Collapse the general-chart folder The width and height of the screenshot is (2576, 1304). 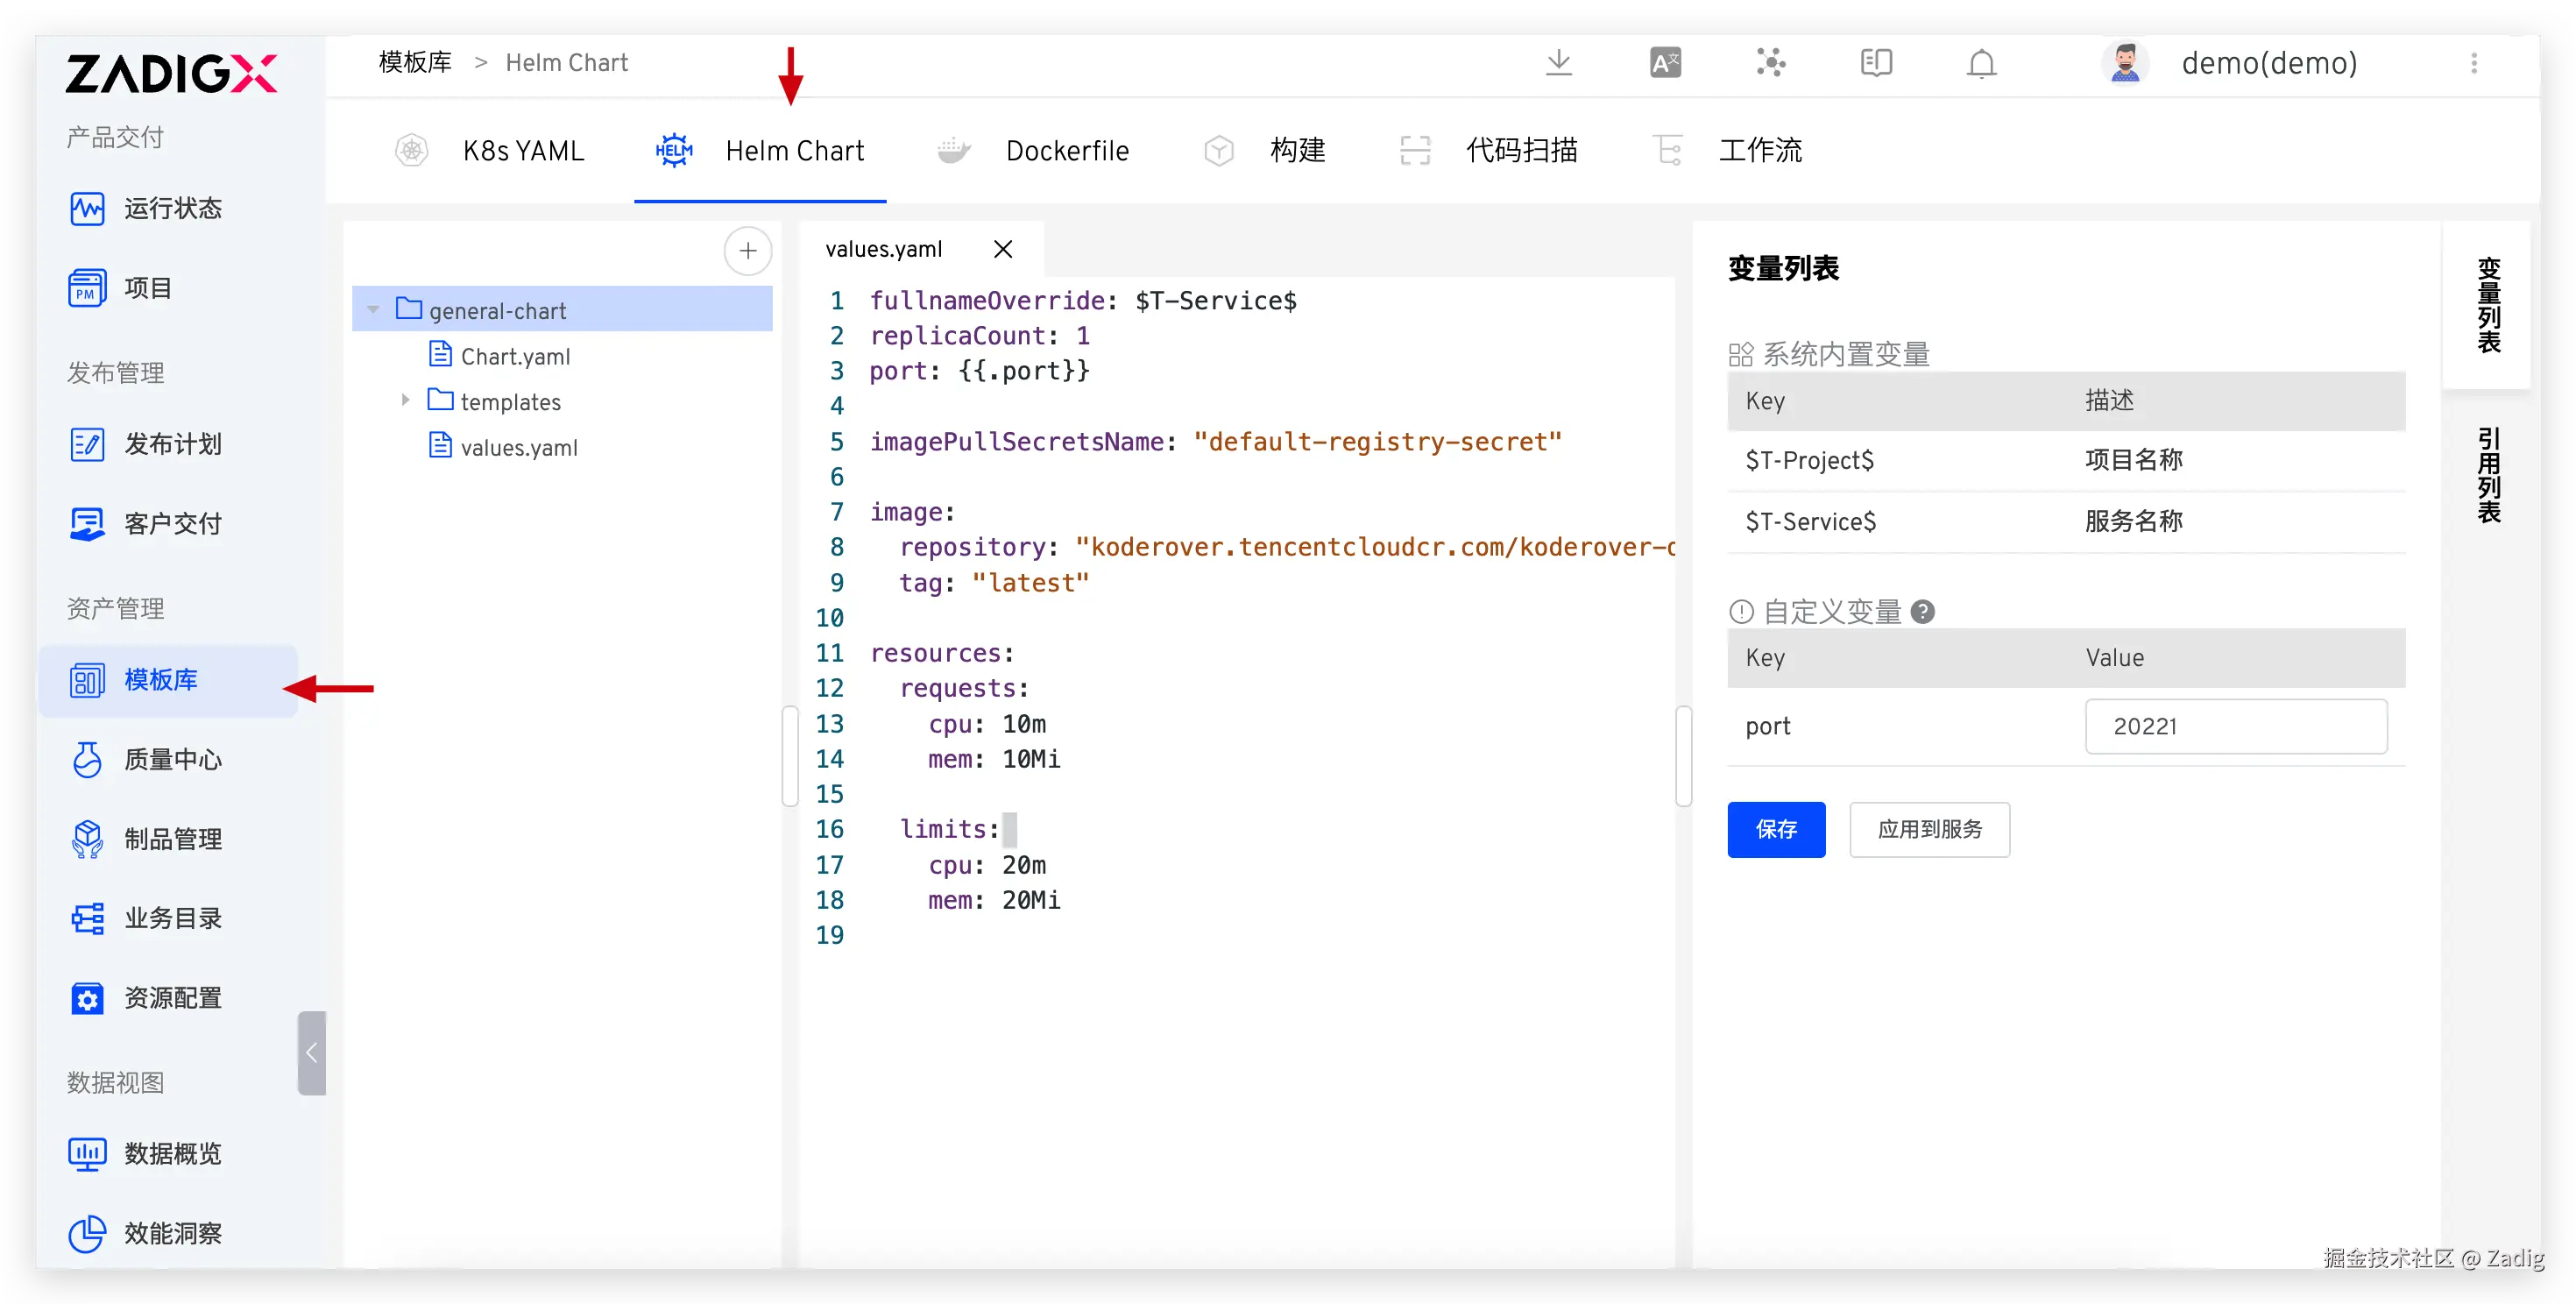tap(374, 310)
